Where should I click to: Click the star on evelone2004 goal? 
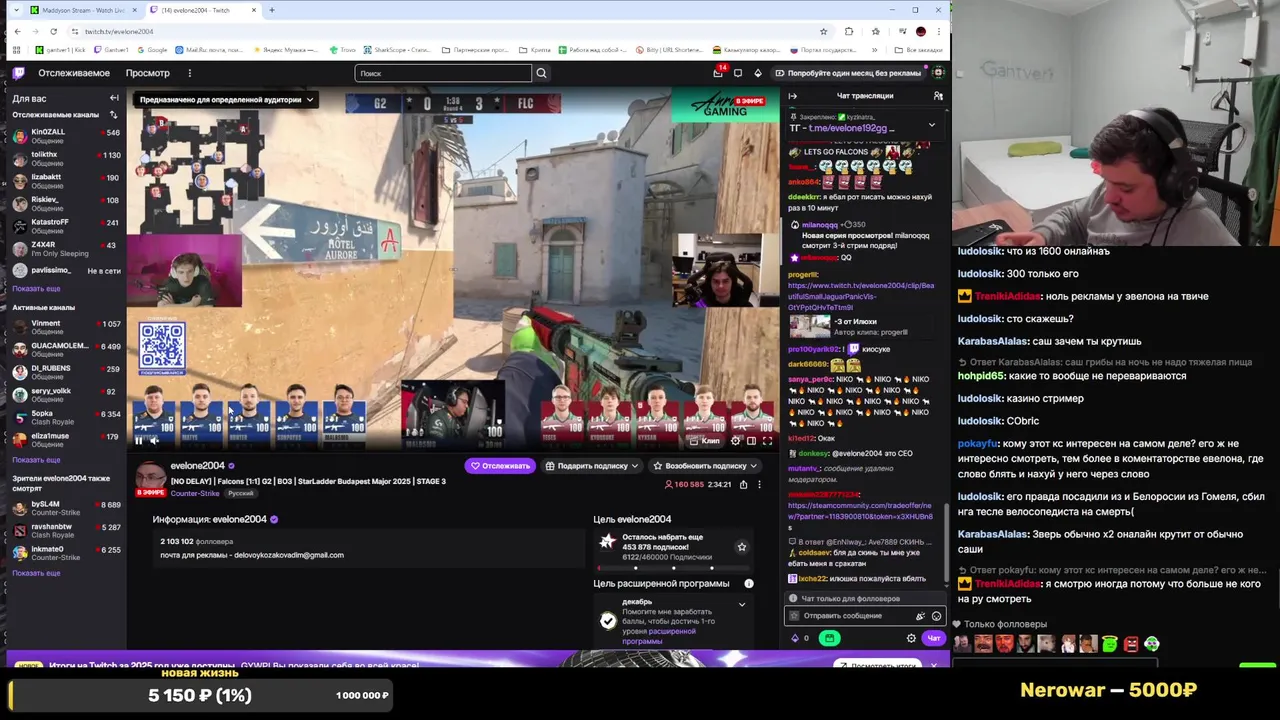click(x=741, y=547)
